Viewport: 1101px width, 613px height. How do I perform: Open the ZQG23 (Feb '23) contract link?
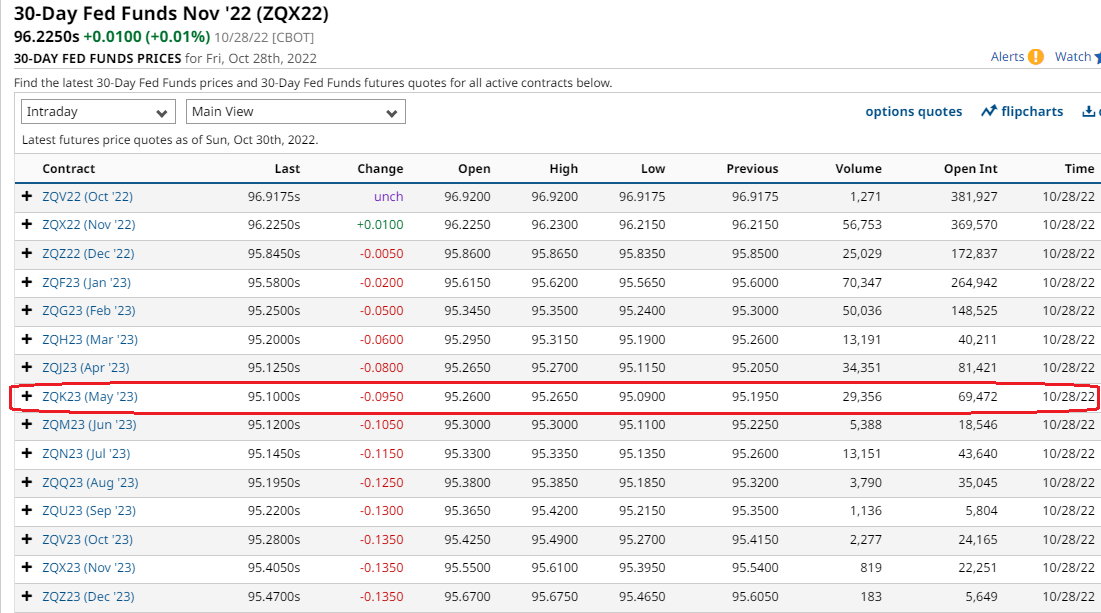89,311
